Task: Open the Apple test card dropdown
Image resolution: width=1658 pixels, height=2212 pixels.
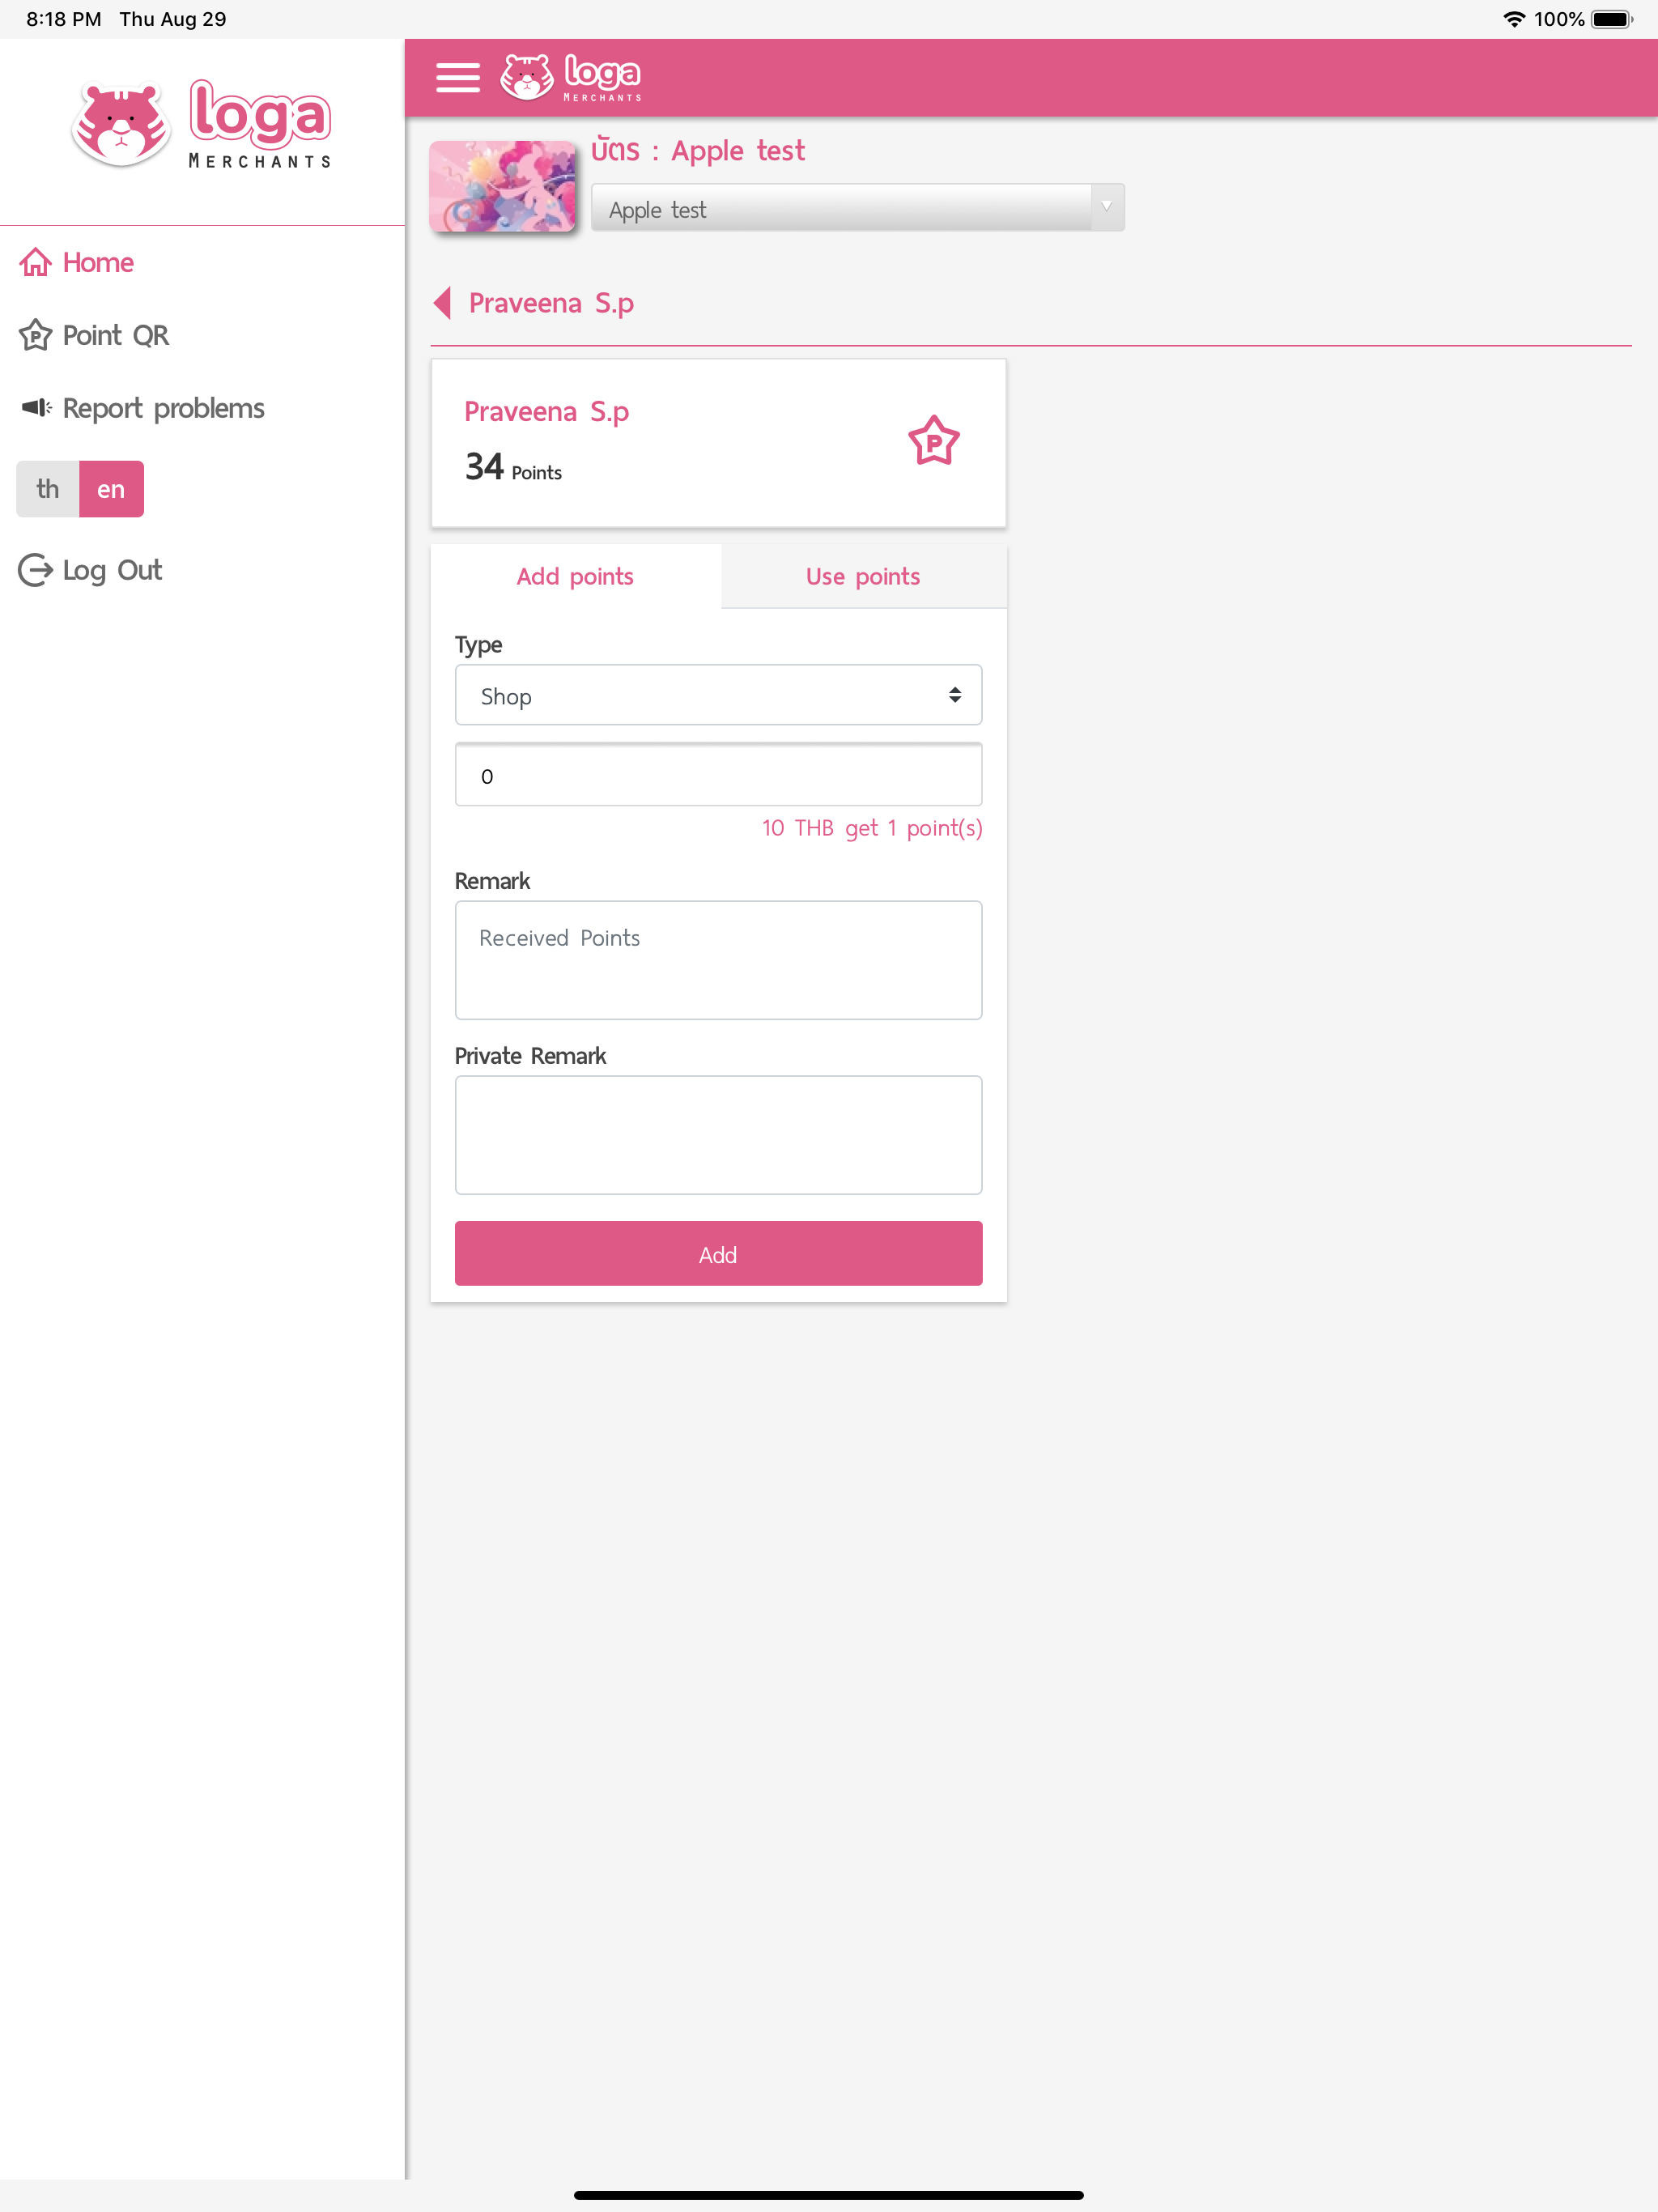Action: coord(857,208)
